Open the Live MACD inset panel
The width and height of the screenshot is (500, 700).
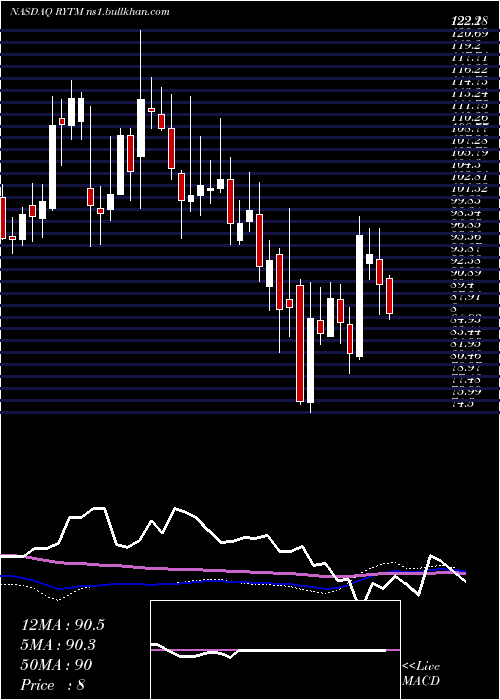(x=275, y=650)
